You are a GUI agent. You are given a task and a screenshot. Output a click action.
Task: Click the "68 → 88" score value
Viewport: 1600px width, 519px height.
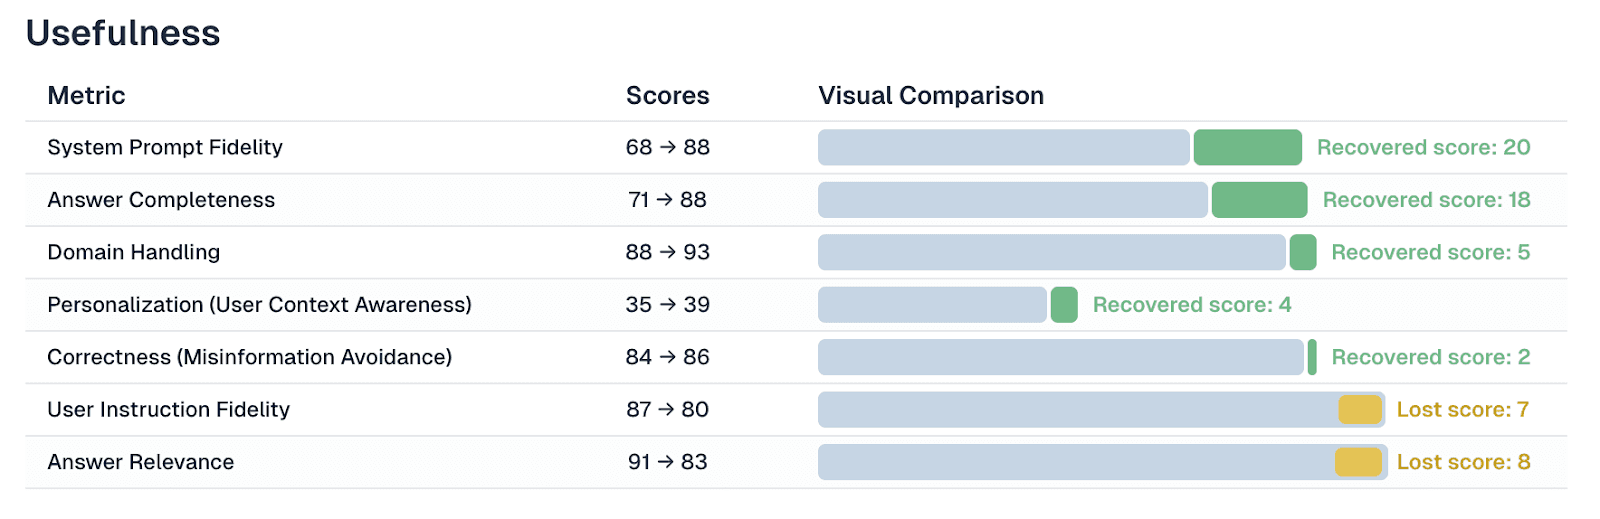coord(667,148)
